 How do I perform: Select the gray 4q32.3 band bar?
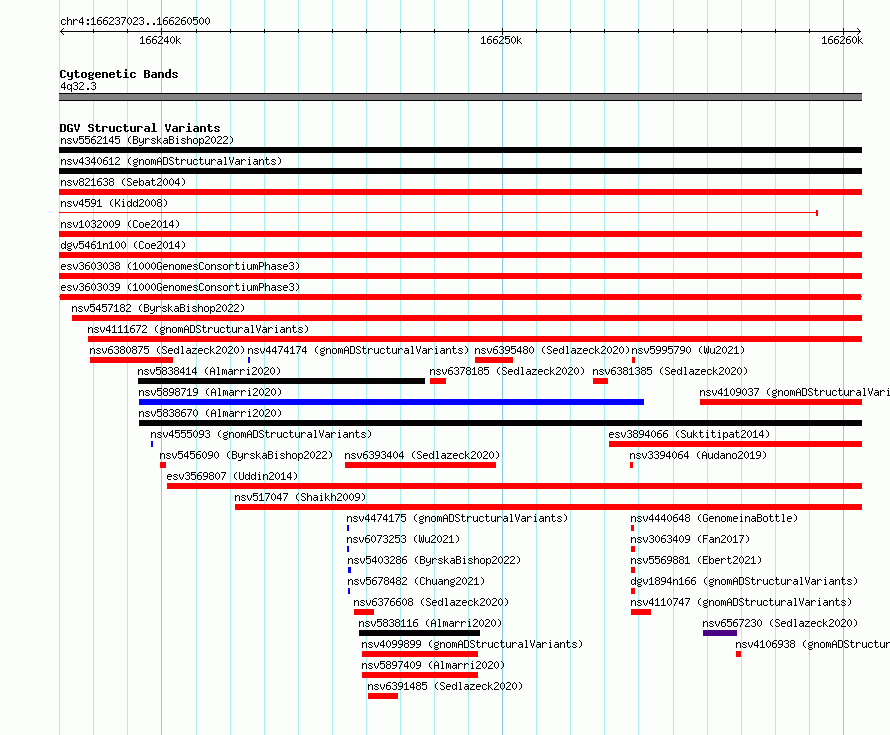(460, 97)
